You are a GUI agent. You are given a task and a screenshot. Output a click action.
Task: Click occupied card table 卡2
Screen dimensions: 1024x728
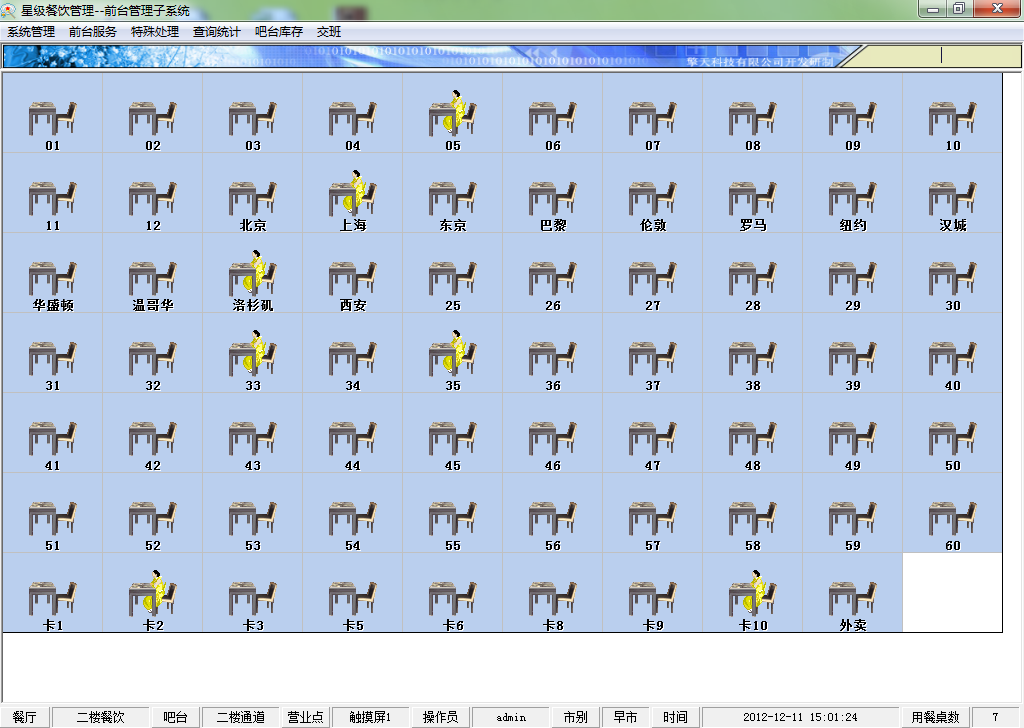pyautogui.click(x=153, y=594)
